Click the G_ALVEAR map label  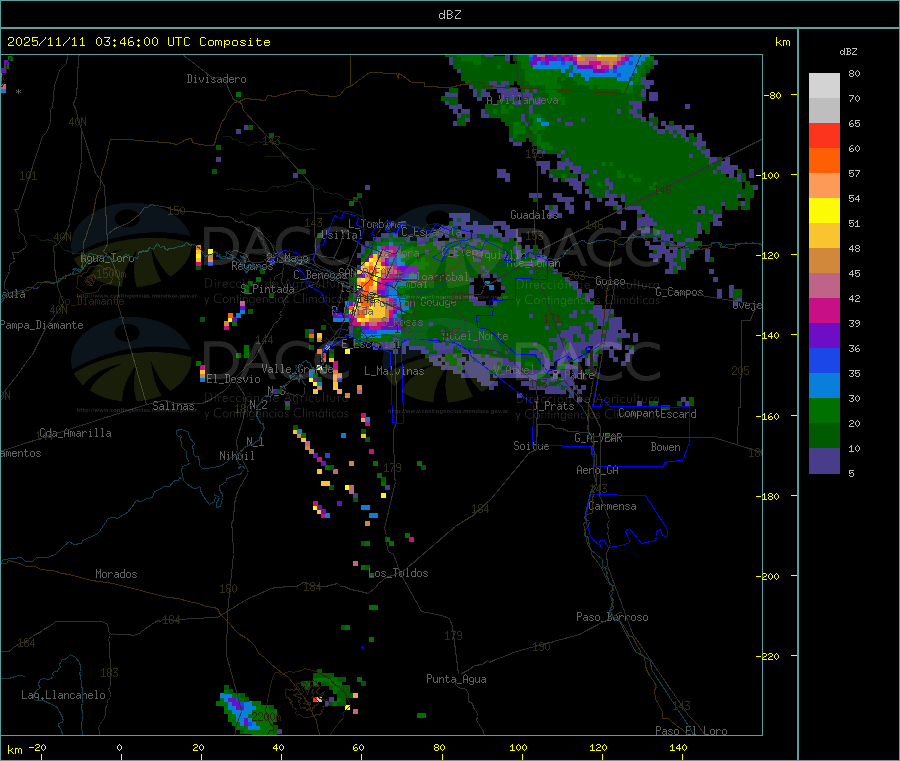[598, 438]
